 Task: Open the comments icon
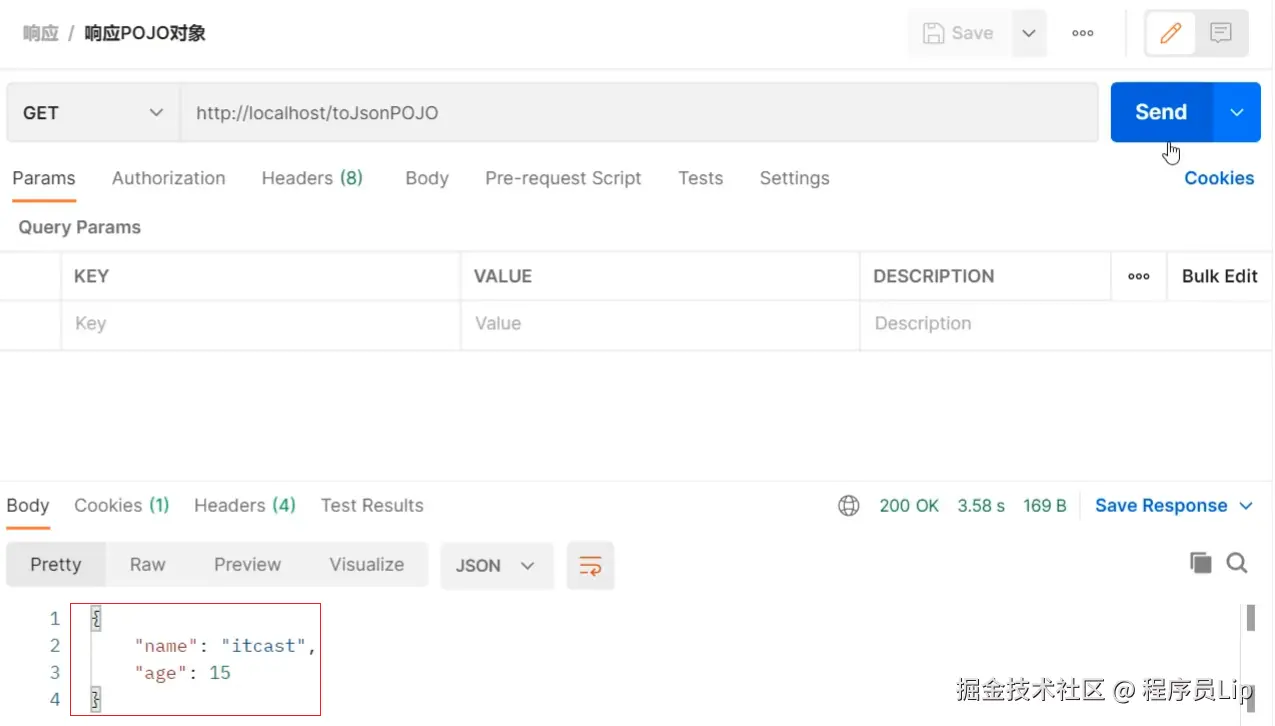point(1221,33)
